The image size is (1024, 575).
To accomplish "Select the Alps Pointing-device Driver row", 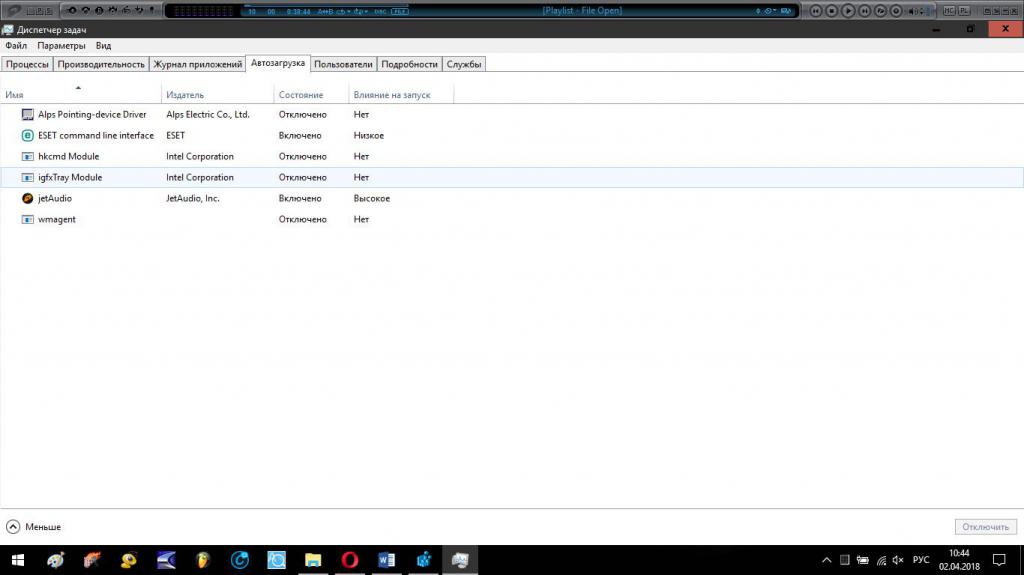I will click(512, 114).
